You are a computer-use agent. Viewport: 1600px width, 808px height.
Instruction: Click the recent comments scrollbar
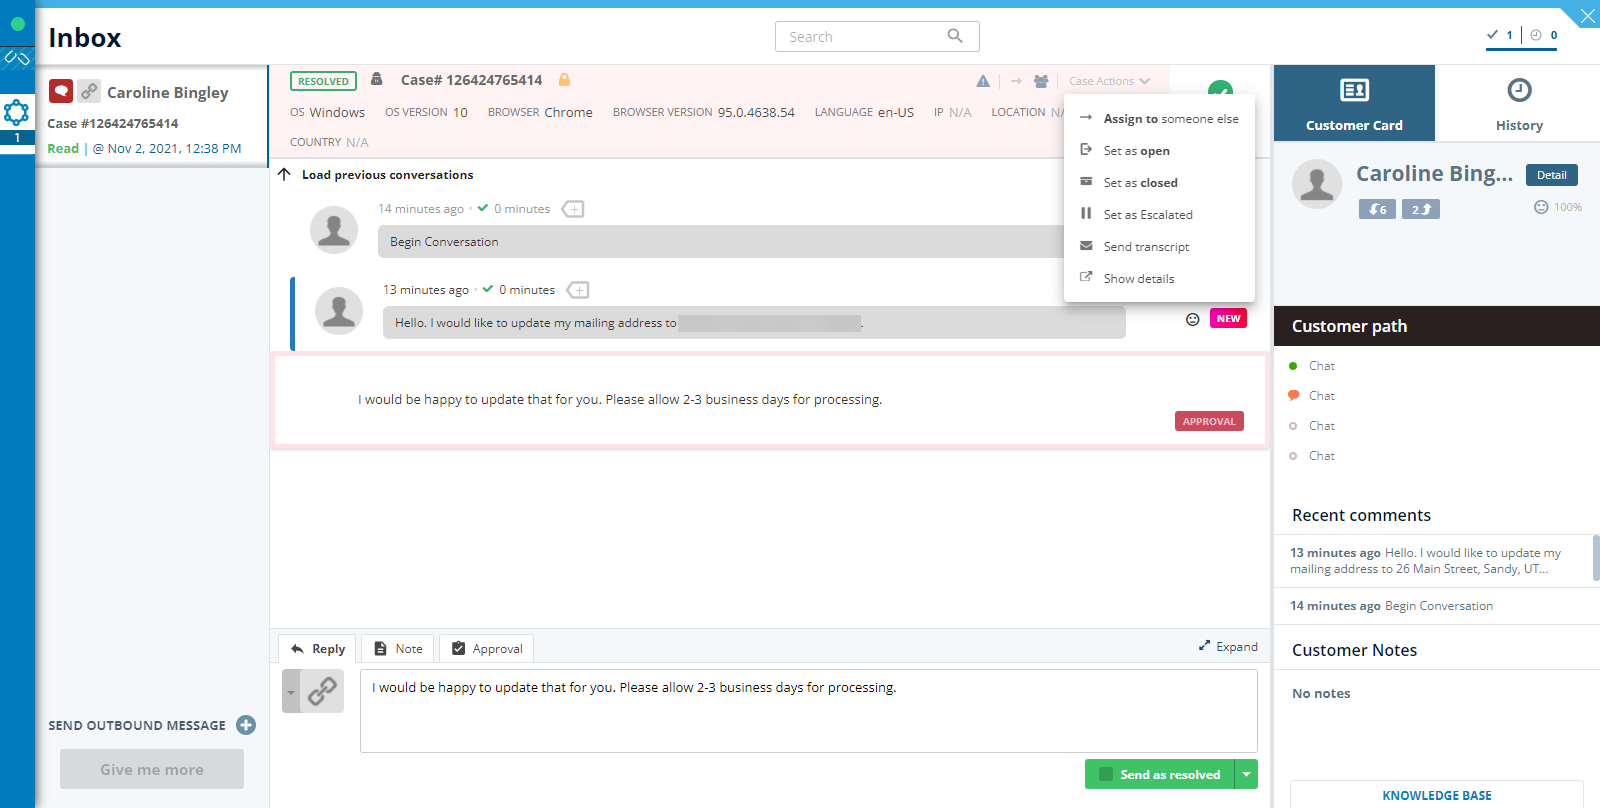pos(1596,558)
